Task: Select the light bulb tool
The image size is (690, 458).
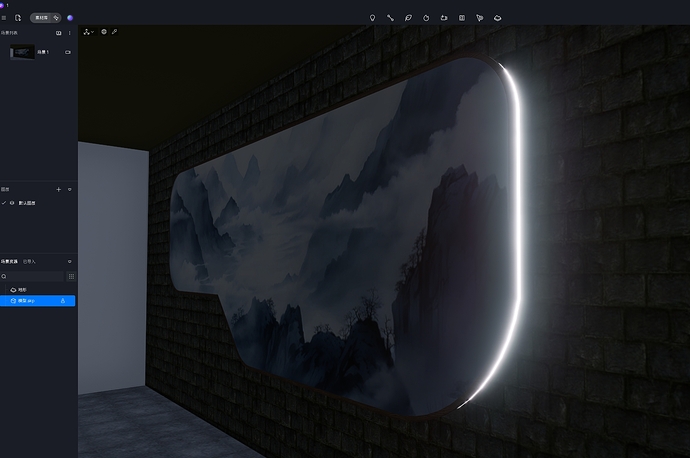Action: point(372,18)
